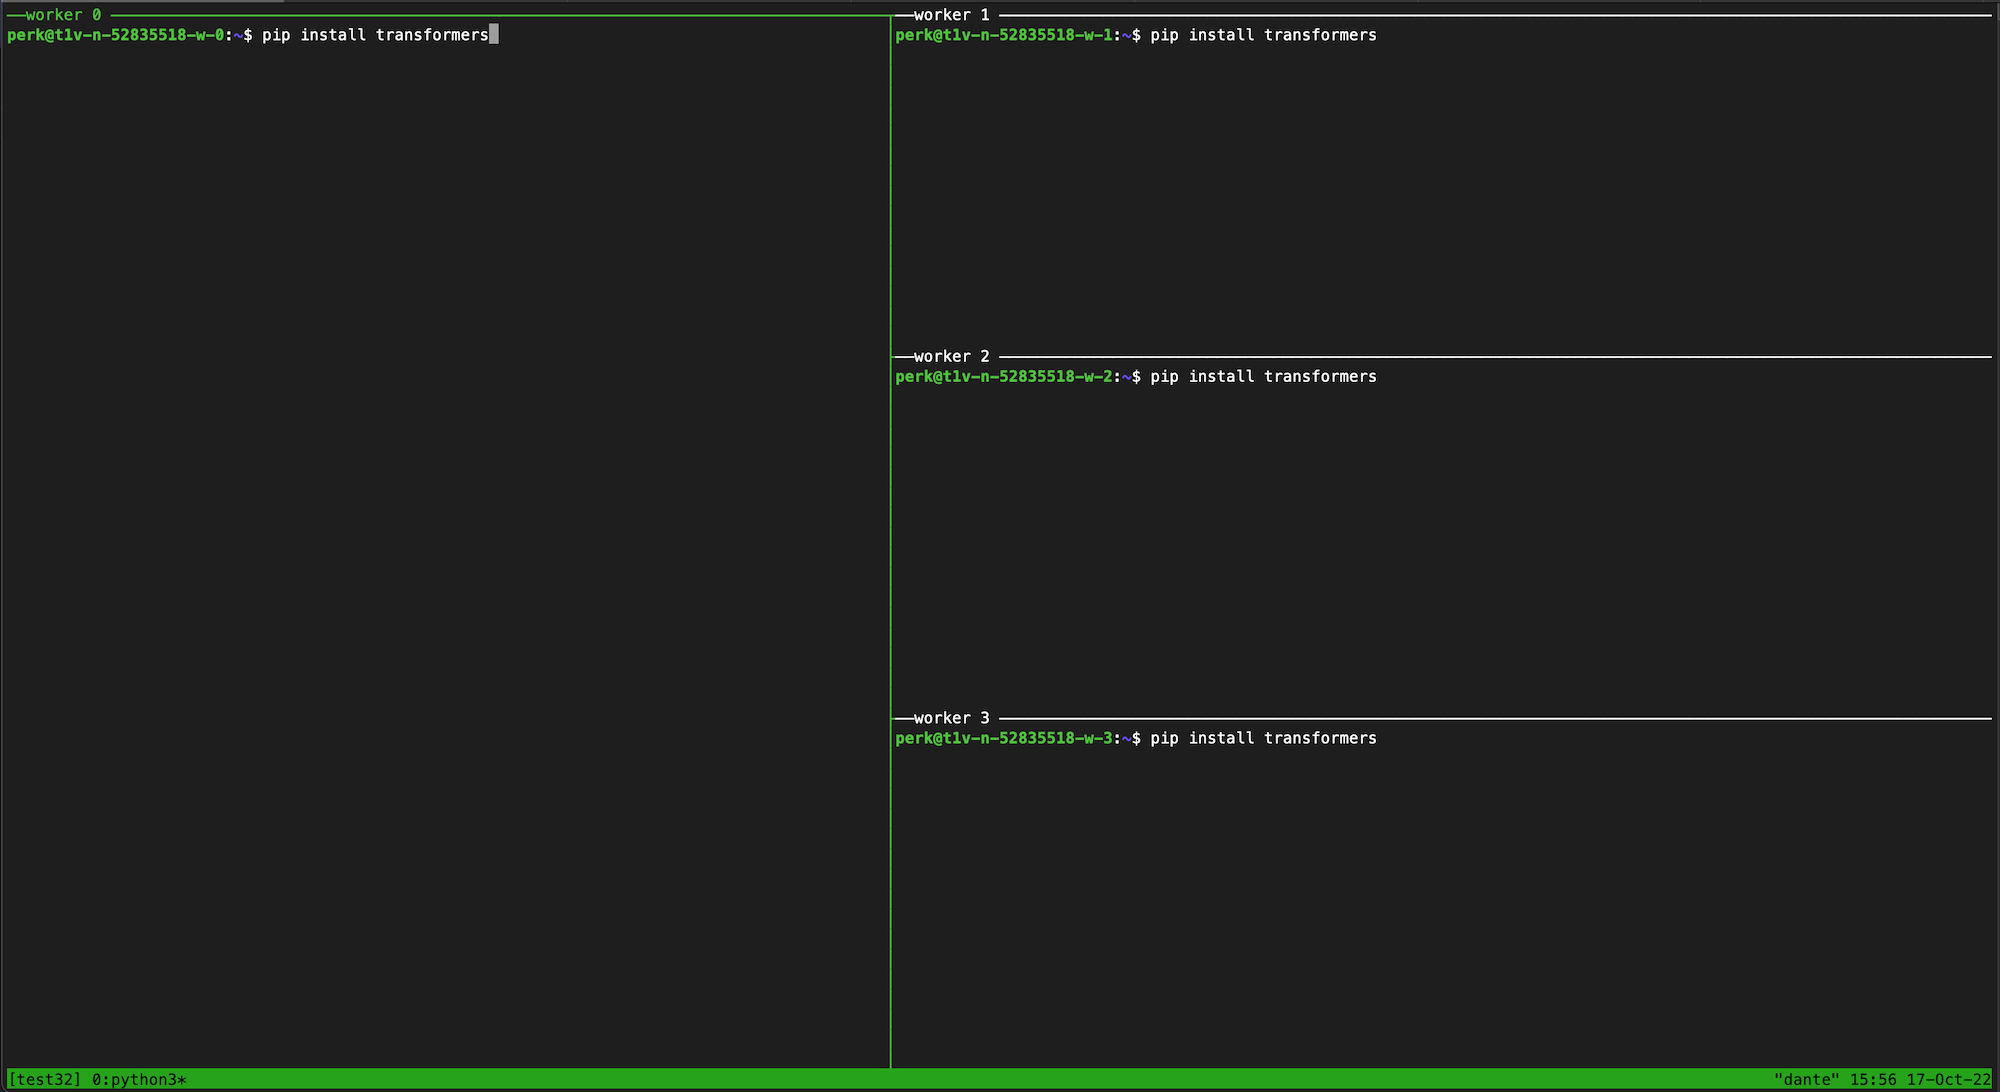Click pip install command in worker 0
This screenshot has height=1092, width=2000.
coord(375,35)
